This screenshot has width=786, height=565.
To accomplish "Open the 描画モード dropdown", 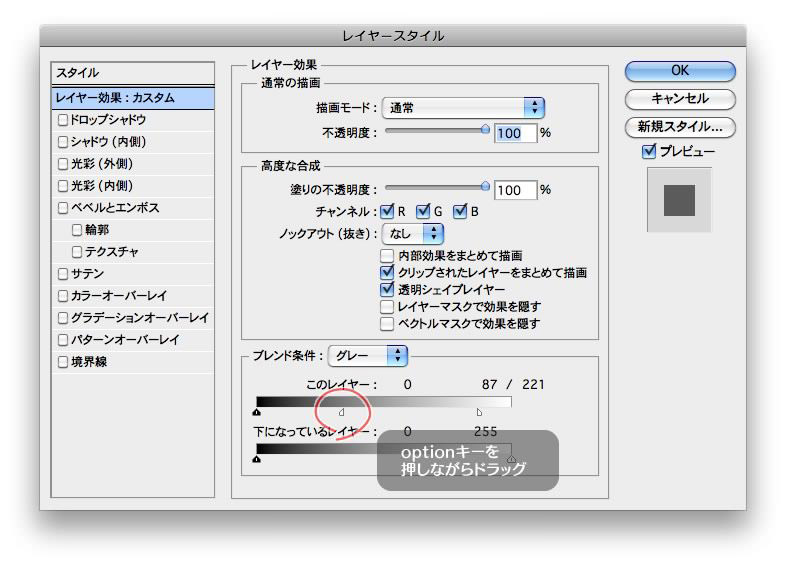I will (x=463, y=108).
